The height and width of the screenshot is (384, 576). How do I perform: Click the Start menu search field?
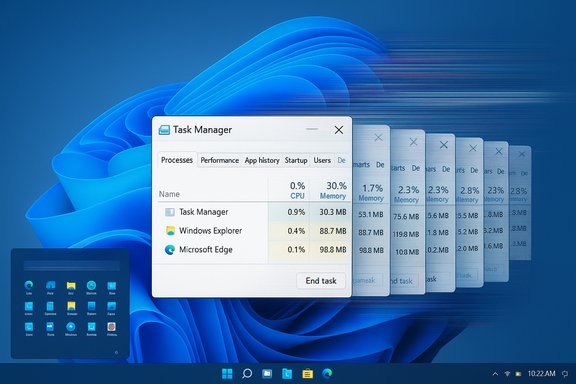point(72,265)
